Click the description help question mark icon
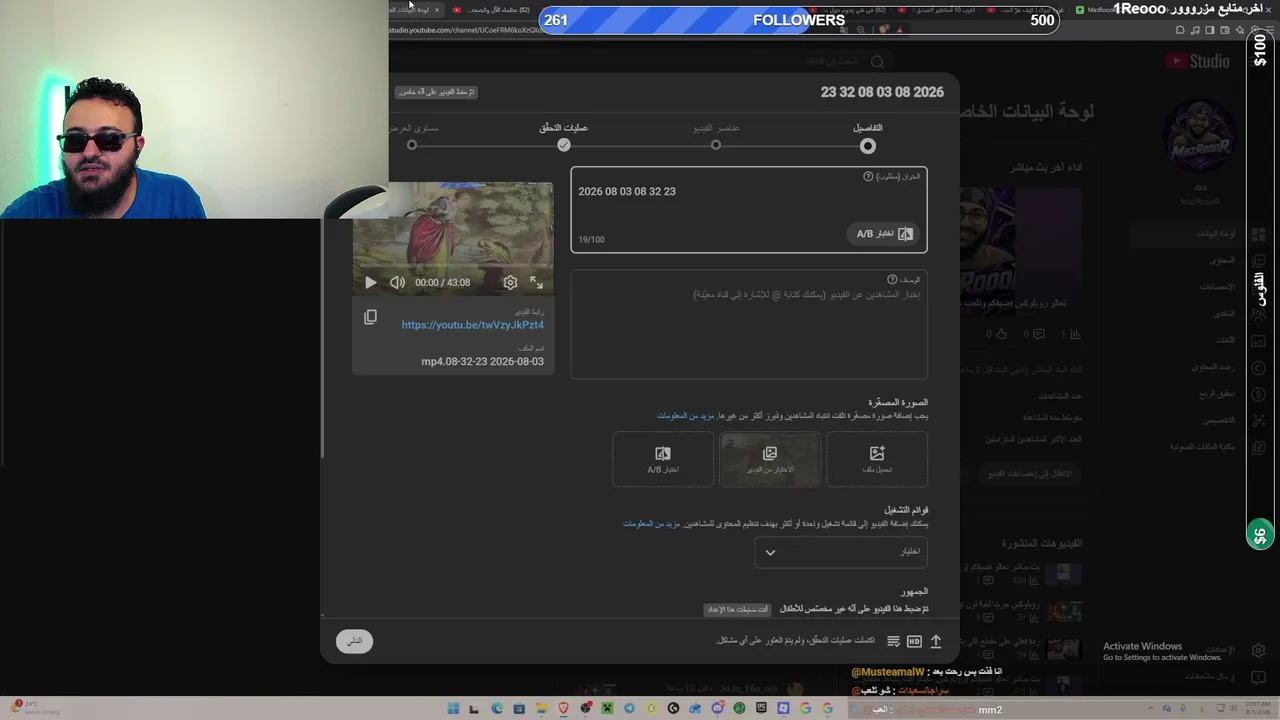Screen dimensions: 1280x720 click(x=892, y=280)
